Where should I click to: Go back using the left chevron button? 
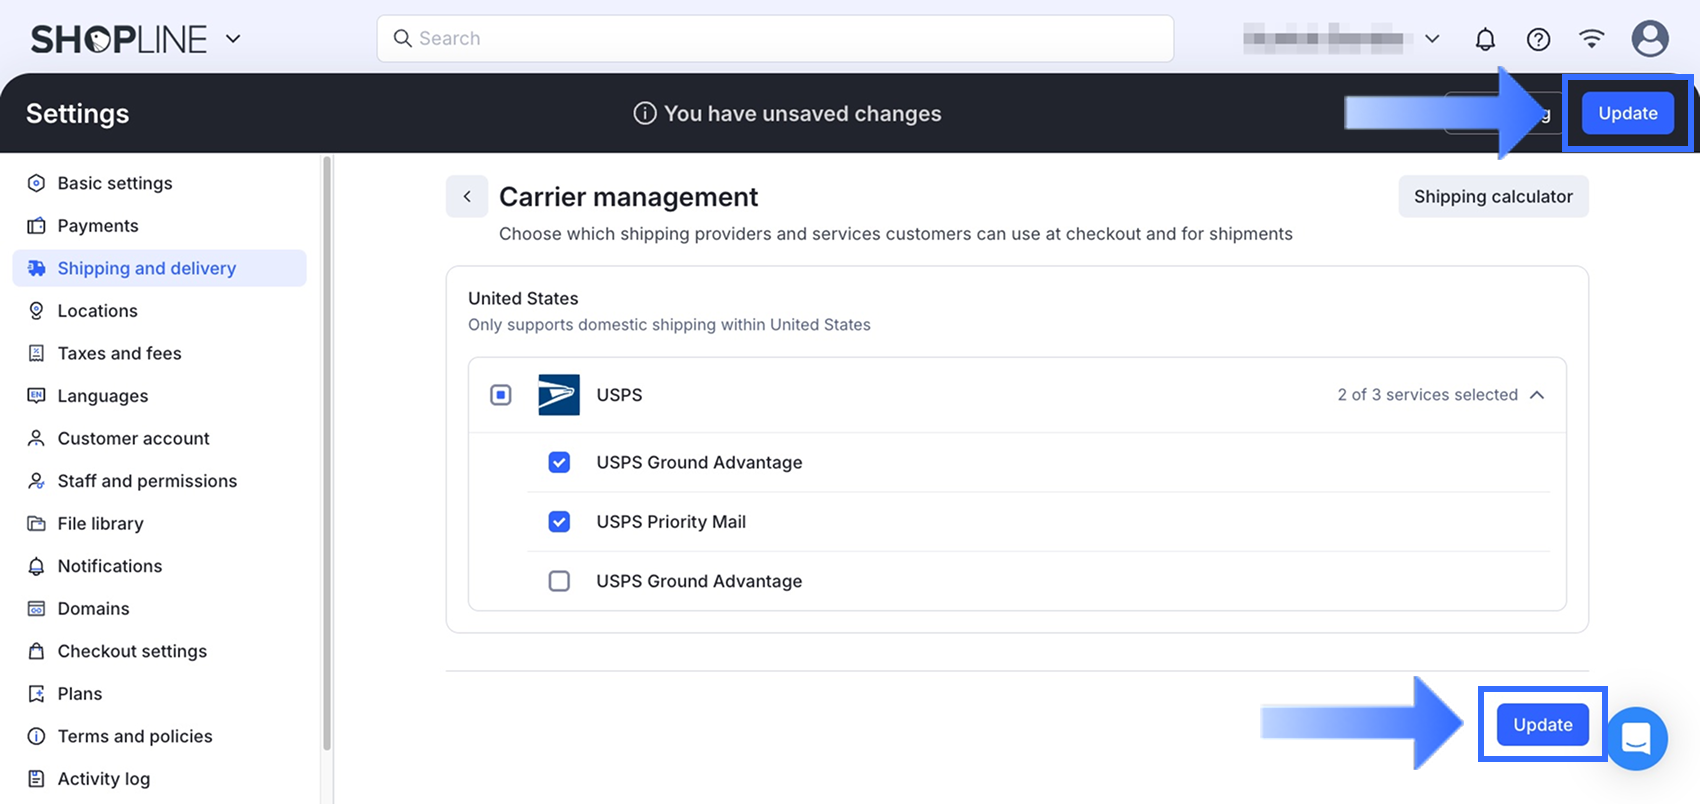pos(467,197)
